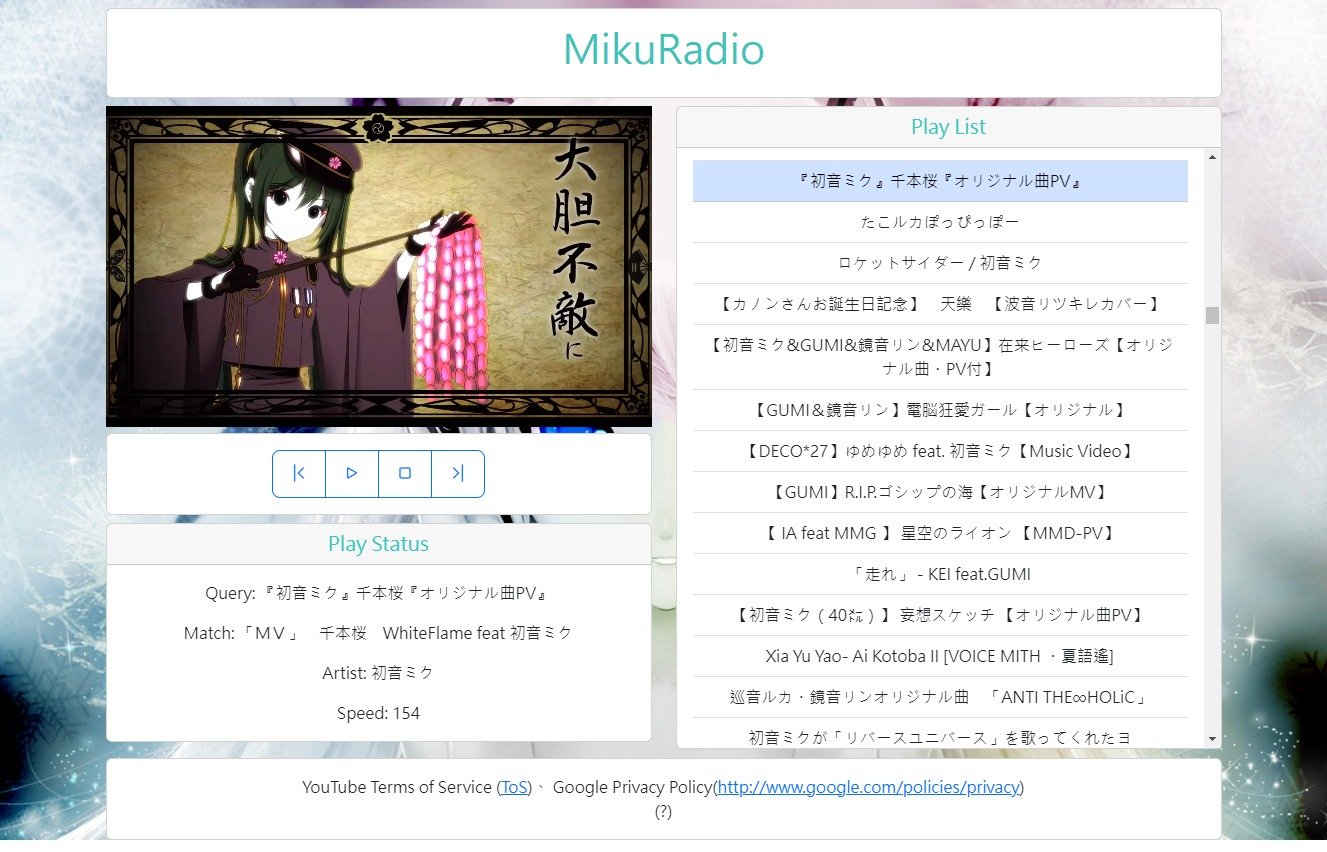Screen dimensions: 1327x852
Task: Start playback with the play button
Action: [352, 474]
